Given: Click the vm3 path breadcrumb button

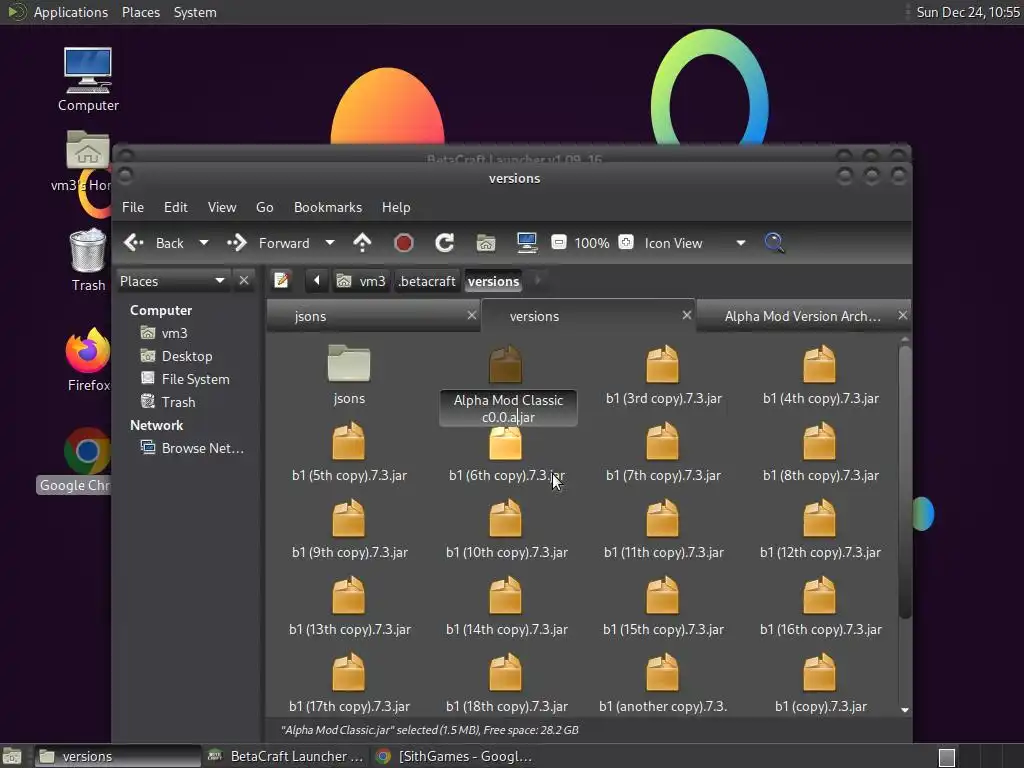Looking at the screenshot, I should click(x=362, y=281).
